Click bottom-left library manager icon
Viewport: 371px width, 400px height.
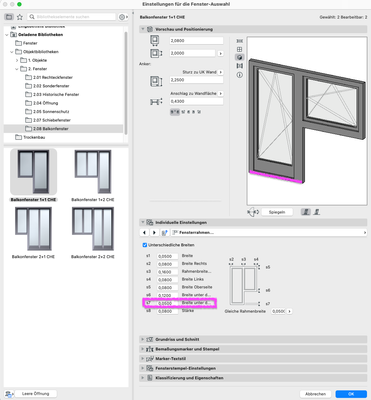pos(9,394)
